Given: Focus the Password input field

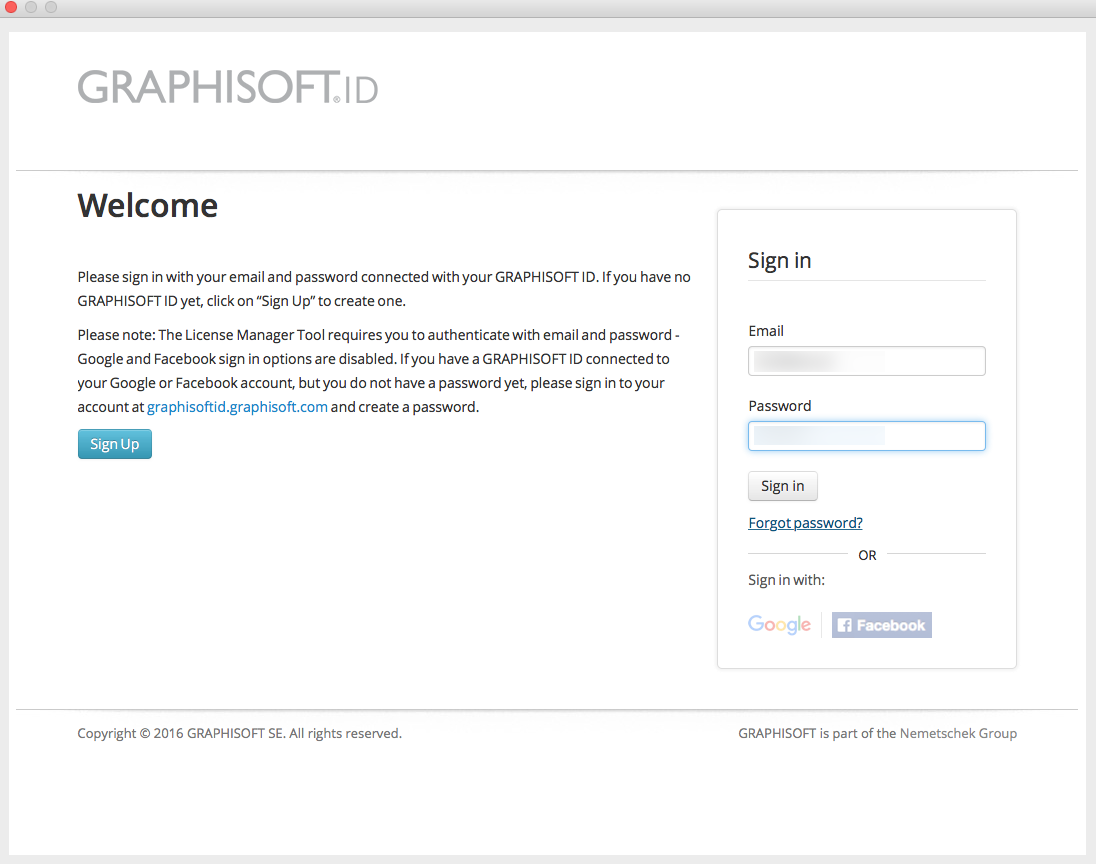Looking at the screenshot, I should click(867, 435).
